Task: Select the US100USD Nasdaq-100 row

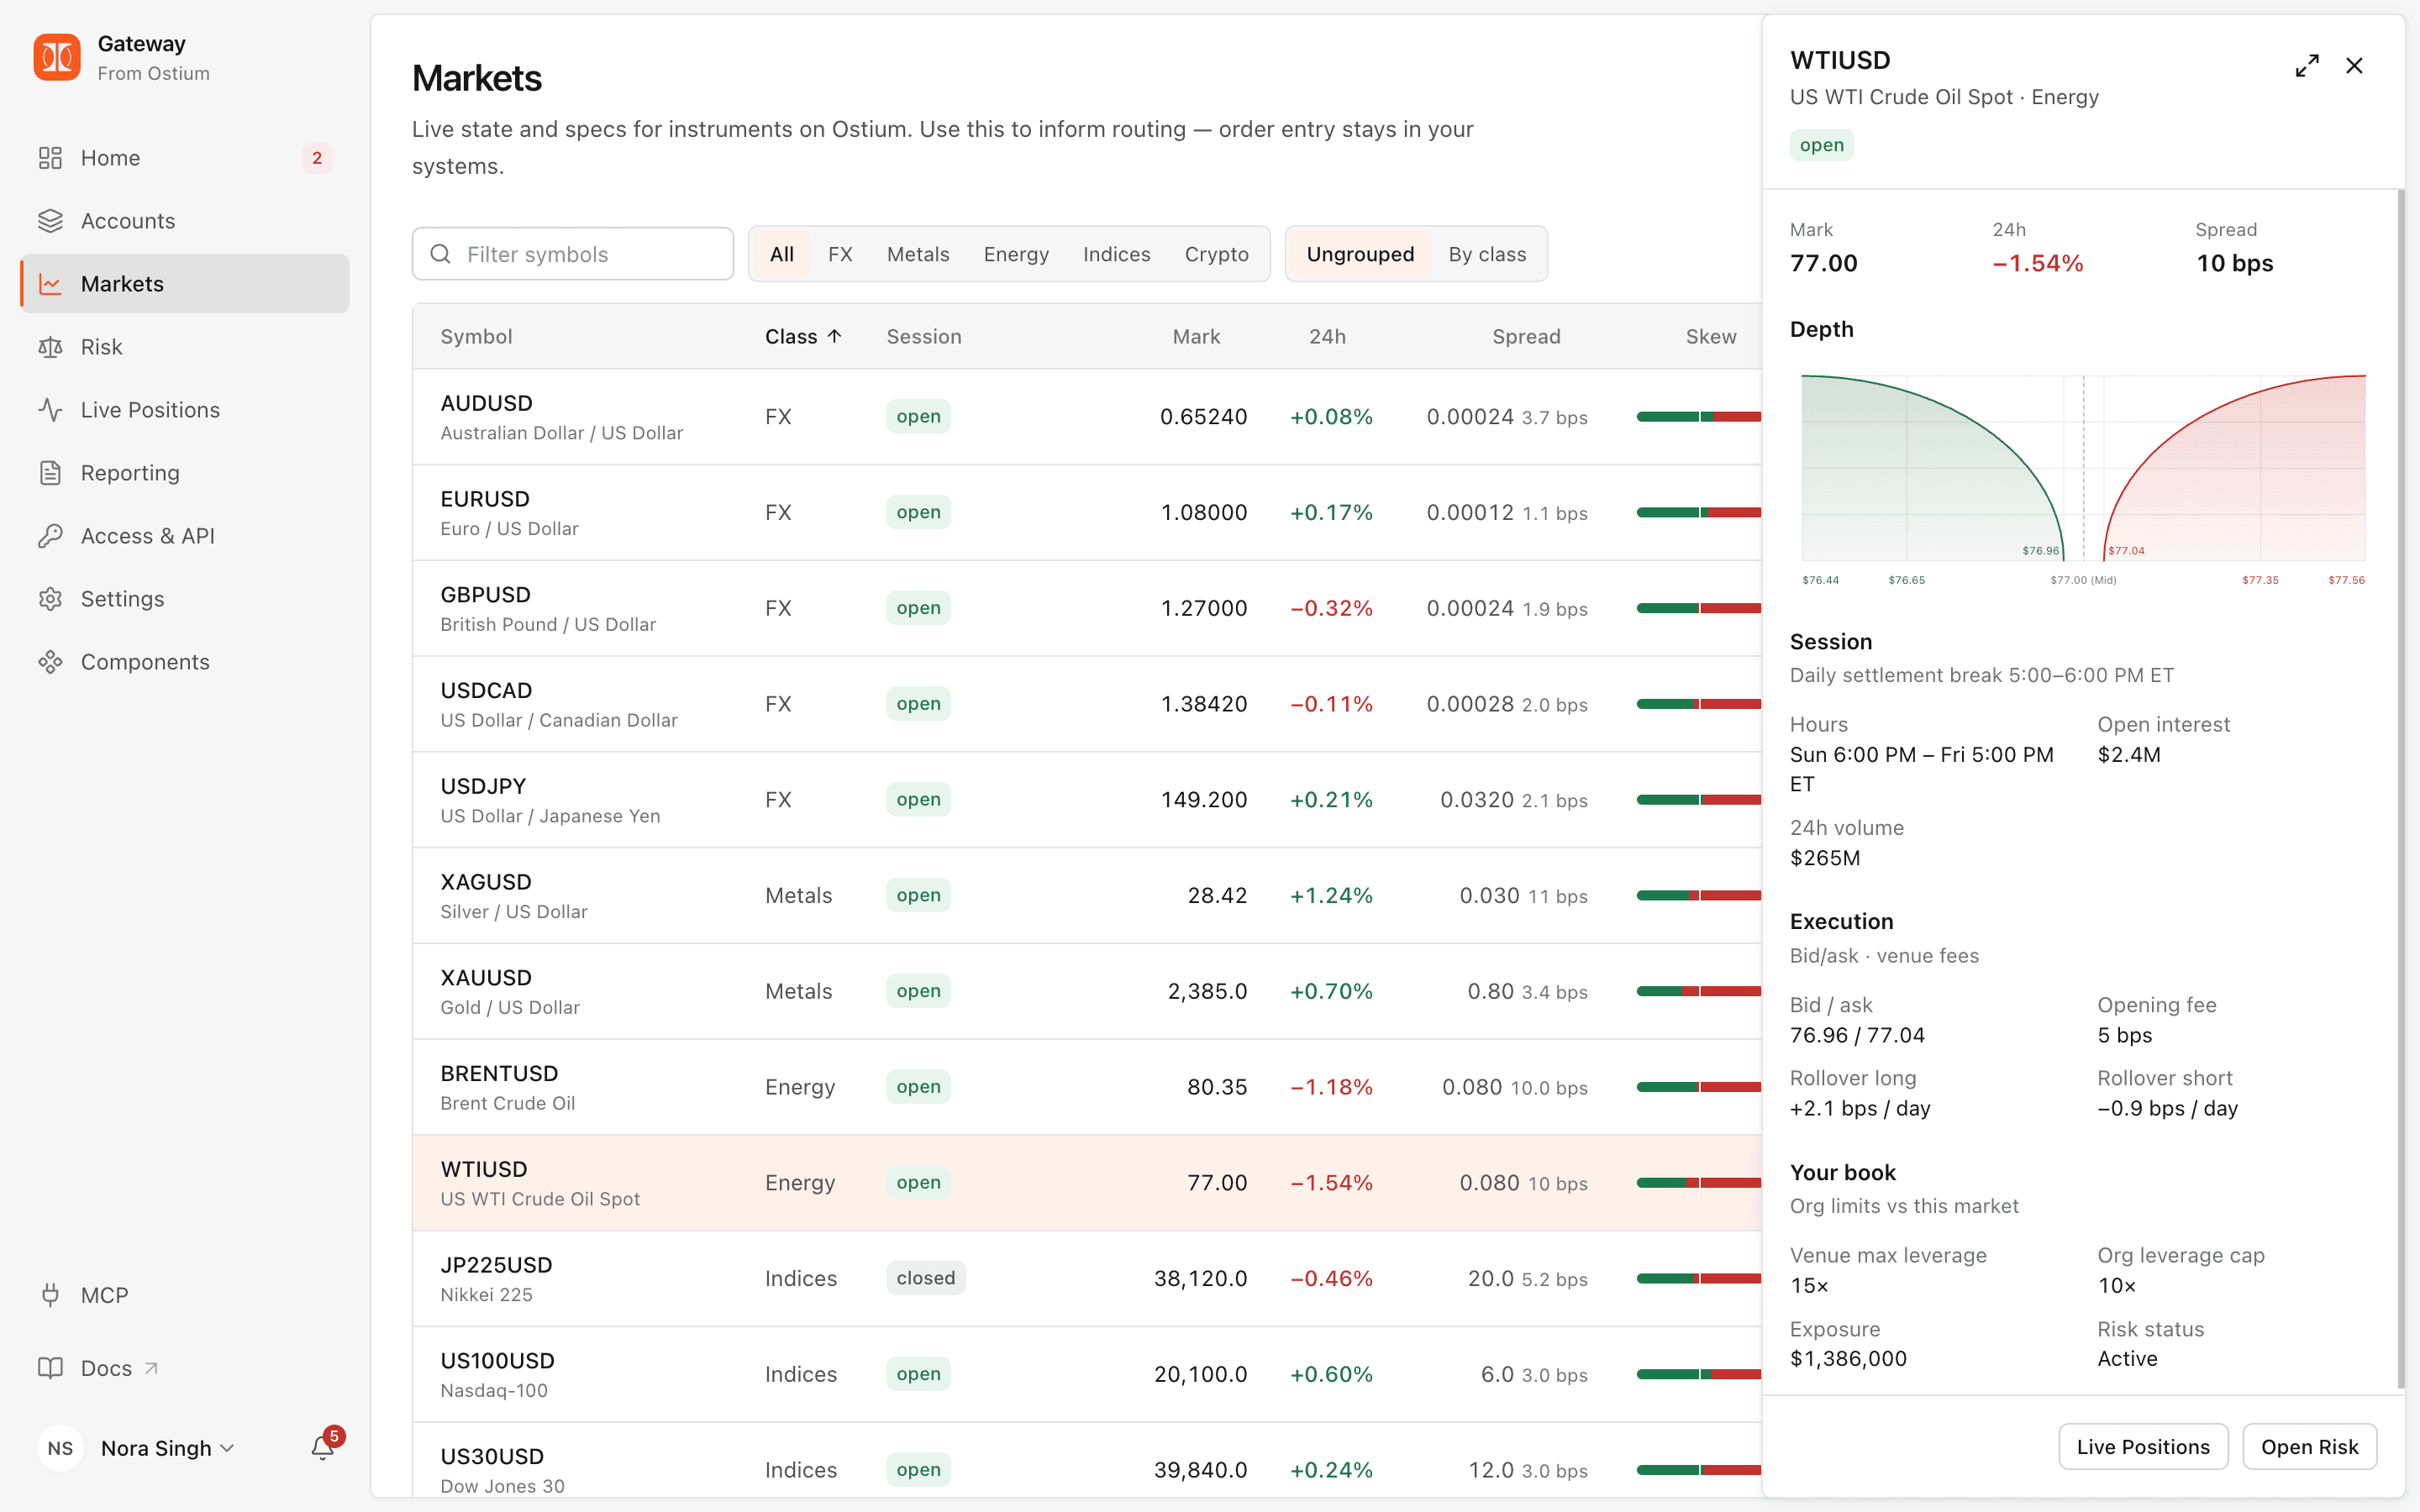Action: click(x=1087, y=1375)
